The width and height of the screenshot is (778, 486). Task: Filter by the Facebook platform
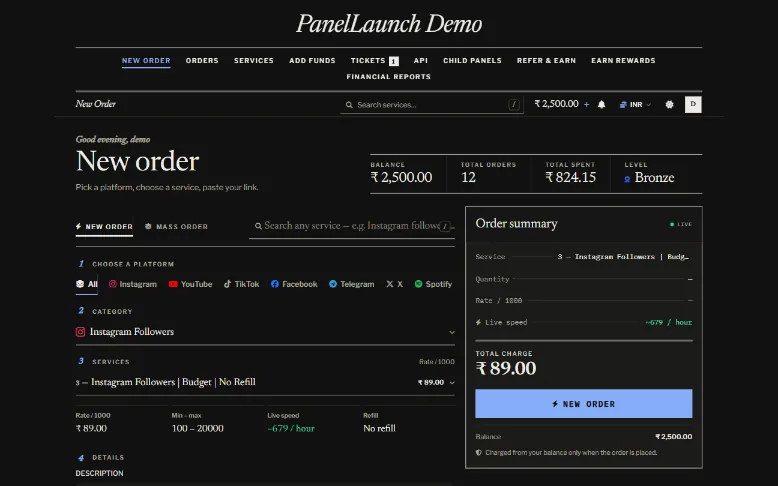pyautogui.click(x=294, y=284)
